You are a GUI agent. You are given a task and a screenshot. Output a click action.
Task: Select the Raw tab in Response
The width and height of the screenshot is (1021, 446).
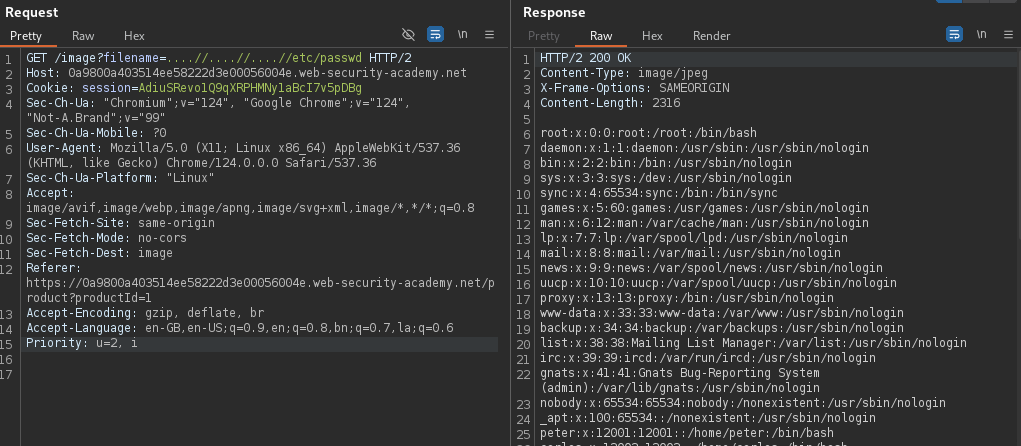click(x=601, y=36)
